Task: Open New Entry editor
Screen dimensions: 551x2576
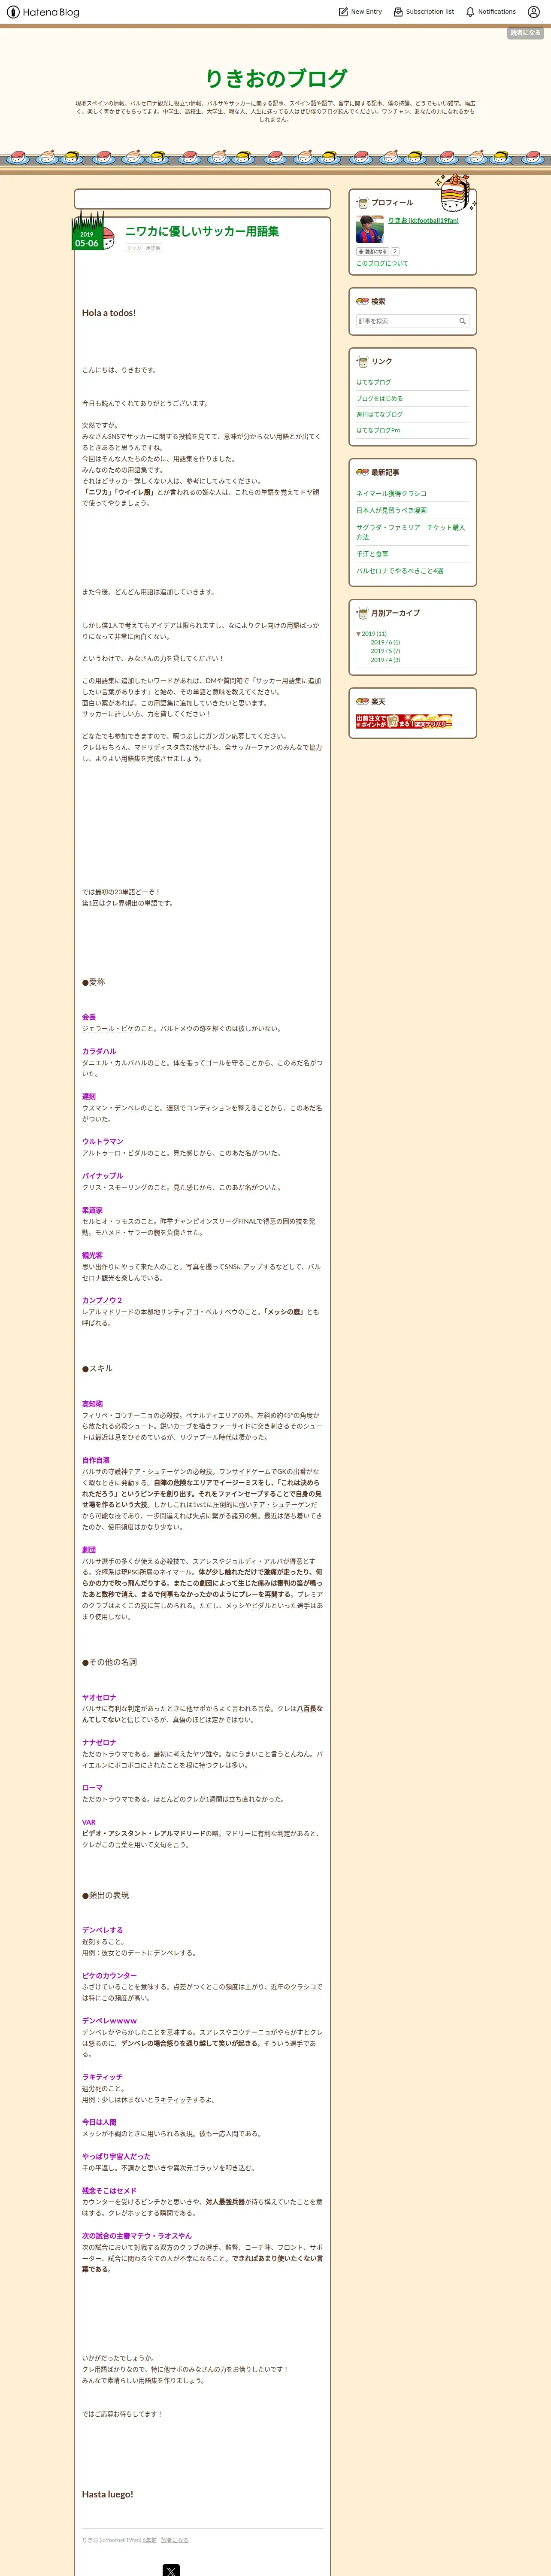Action: (360, 12)
